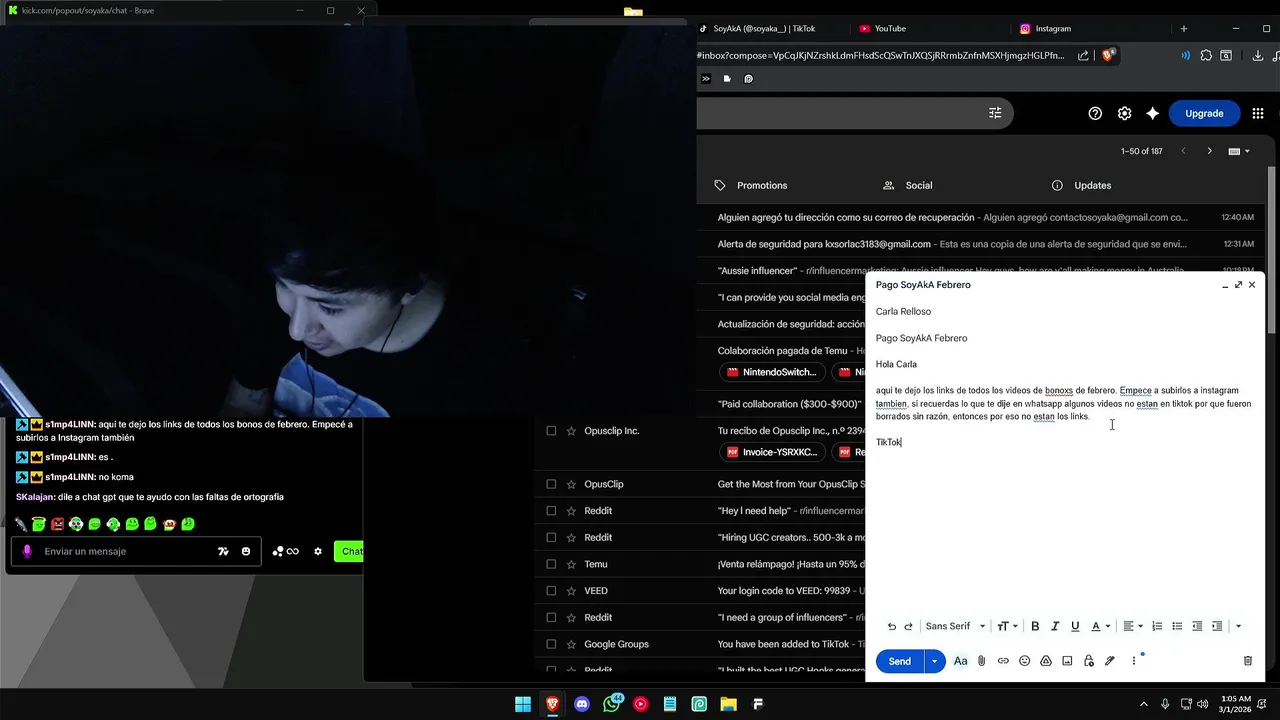Click green Chat send button
This screenshot has width=1280, height=720.
tap(349, 551)
